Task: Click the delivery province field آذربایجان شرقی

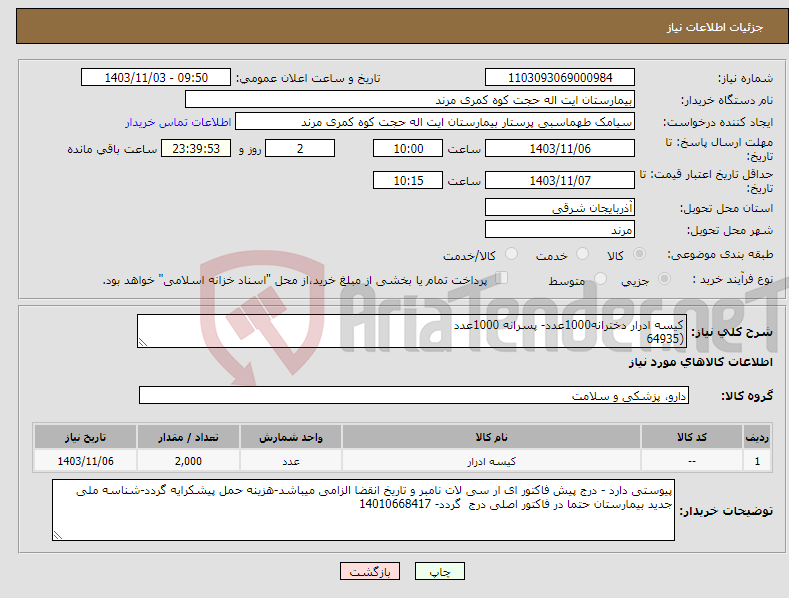Action: 560,207
